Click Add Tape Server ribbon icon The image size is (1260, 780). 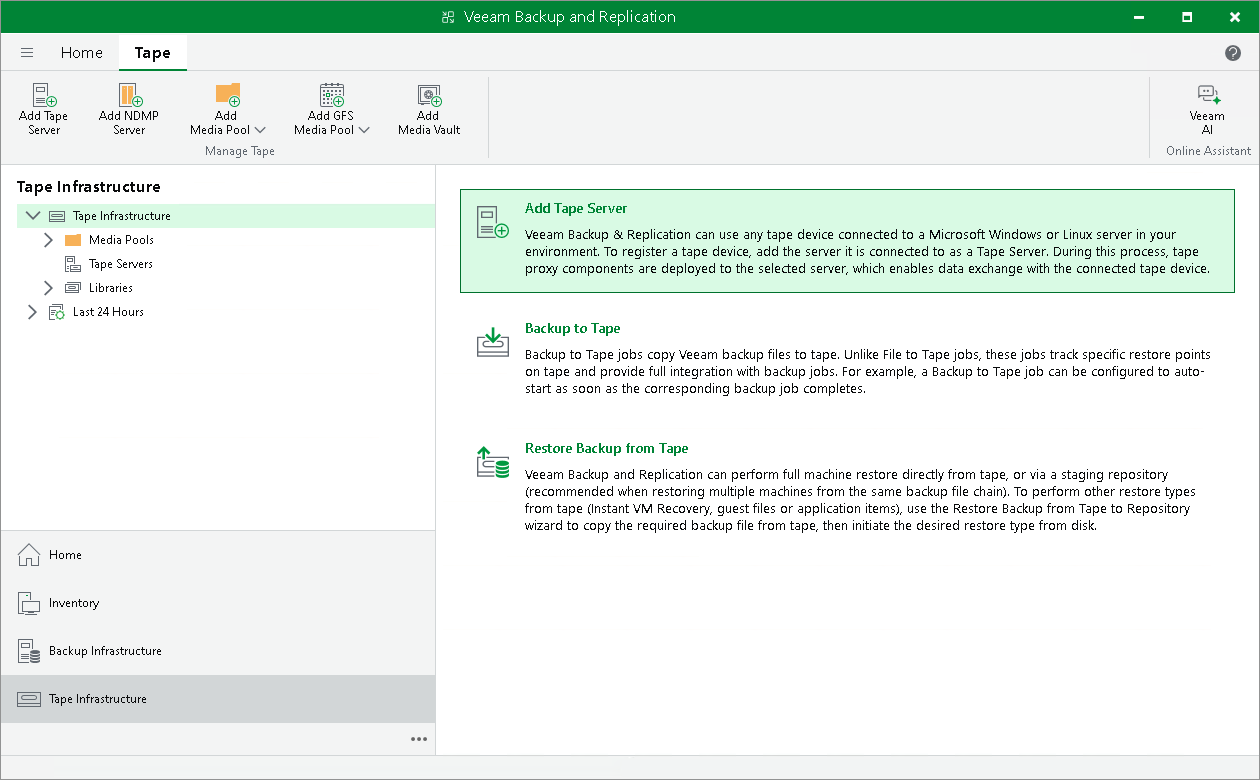click(x=44, y=95)
